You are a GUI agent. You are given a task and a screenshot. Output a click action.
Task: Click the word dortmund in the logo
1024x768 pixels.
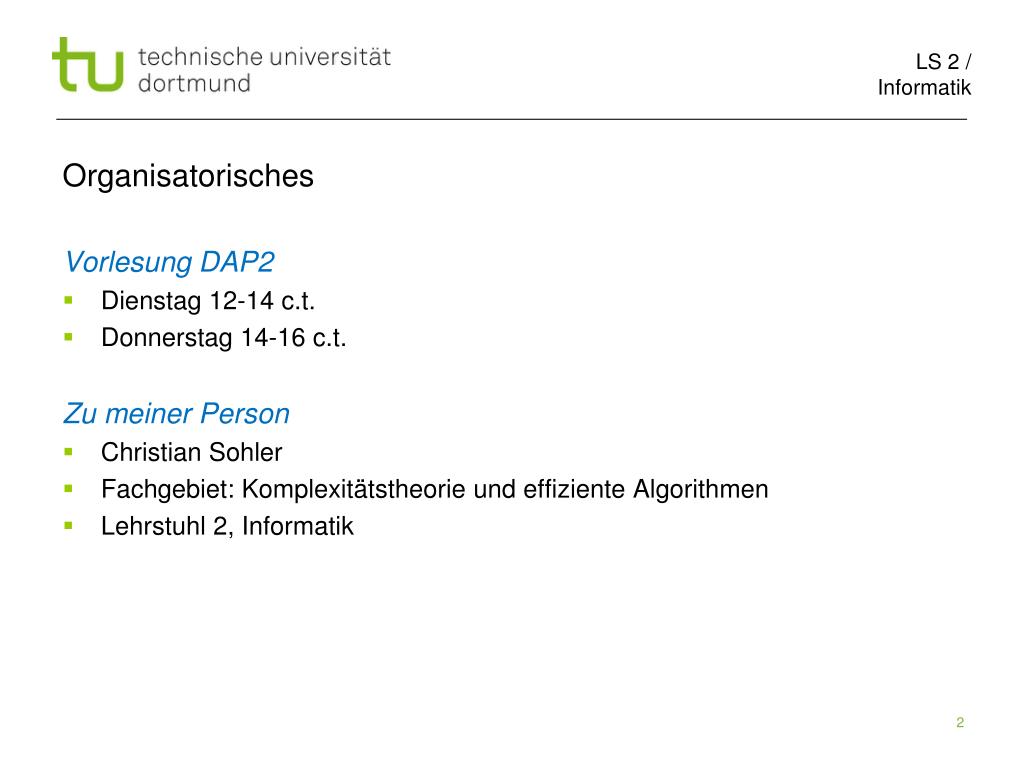coord(195,84)
